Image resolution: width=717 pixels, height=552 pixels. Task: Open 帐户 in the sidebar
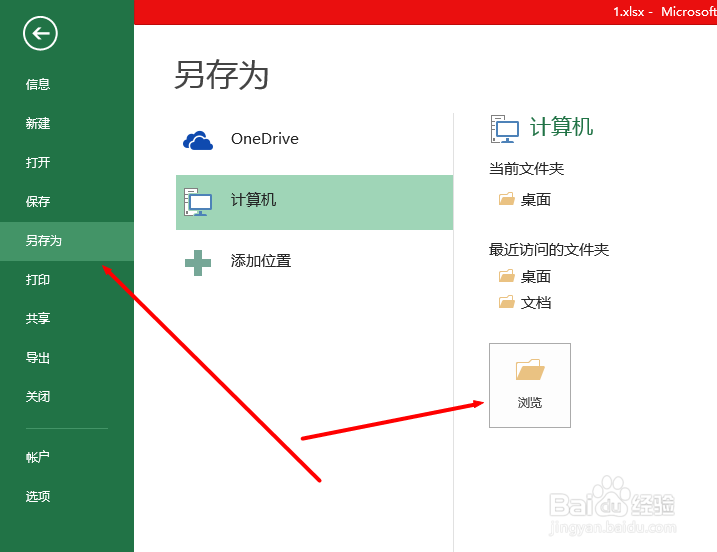point(38,457)
